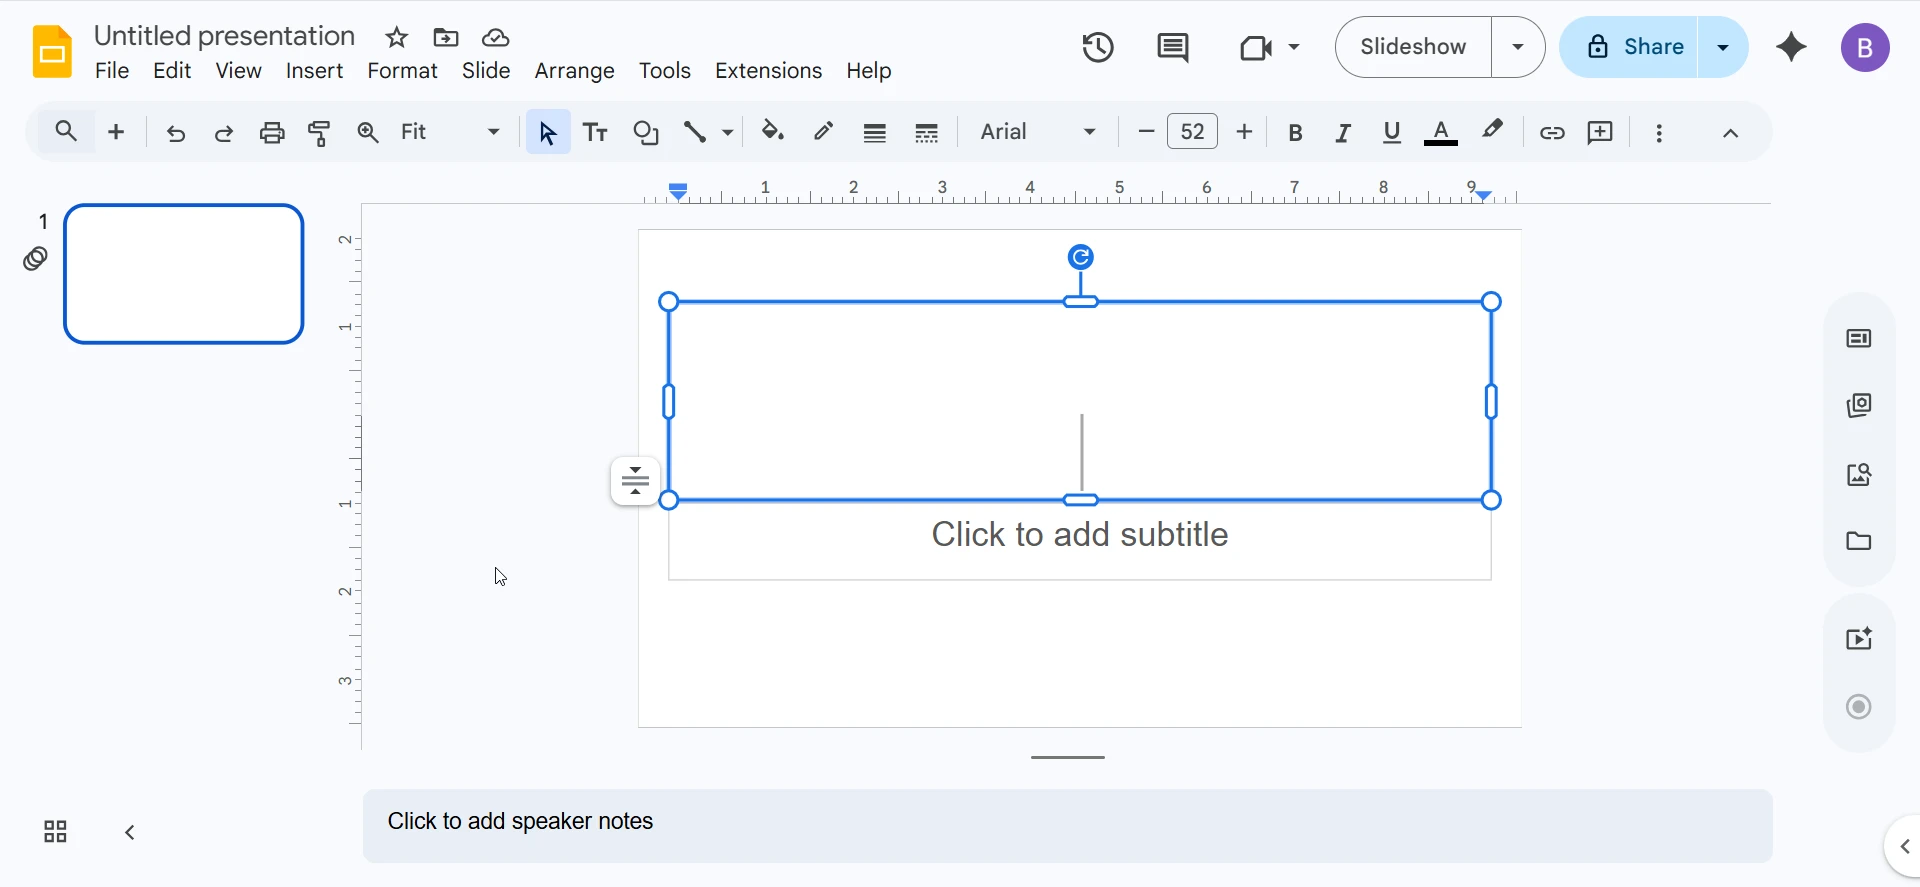Viewport: 1920px width, 887px height.
Task: Expand Slideshow options arrow
Action: (x=1518, y=47)
